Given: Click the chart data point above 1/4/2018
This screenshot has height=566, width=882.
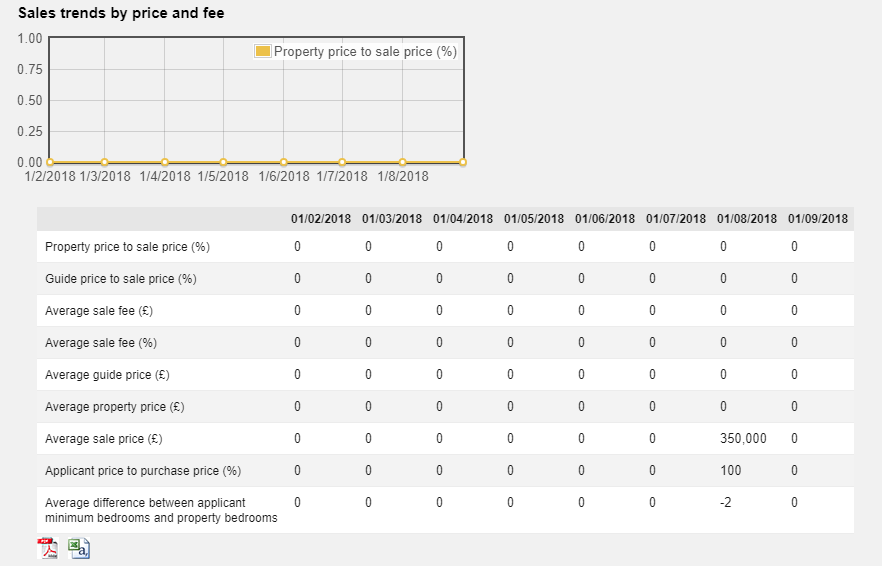Looking at the screenshot, I should click(x=165, y=162).
